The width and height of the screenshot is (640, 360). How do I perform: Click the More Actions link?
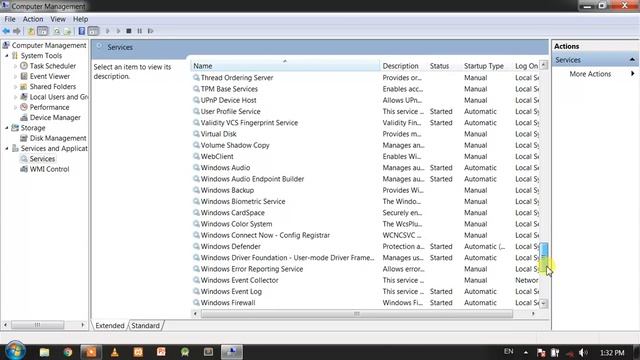pos(590,74)
